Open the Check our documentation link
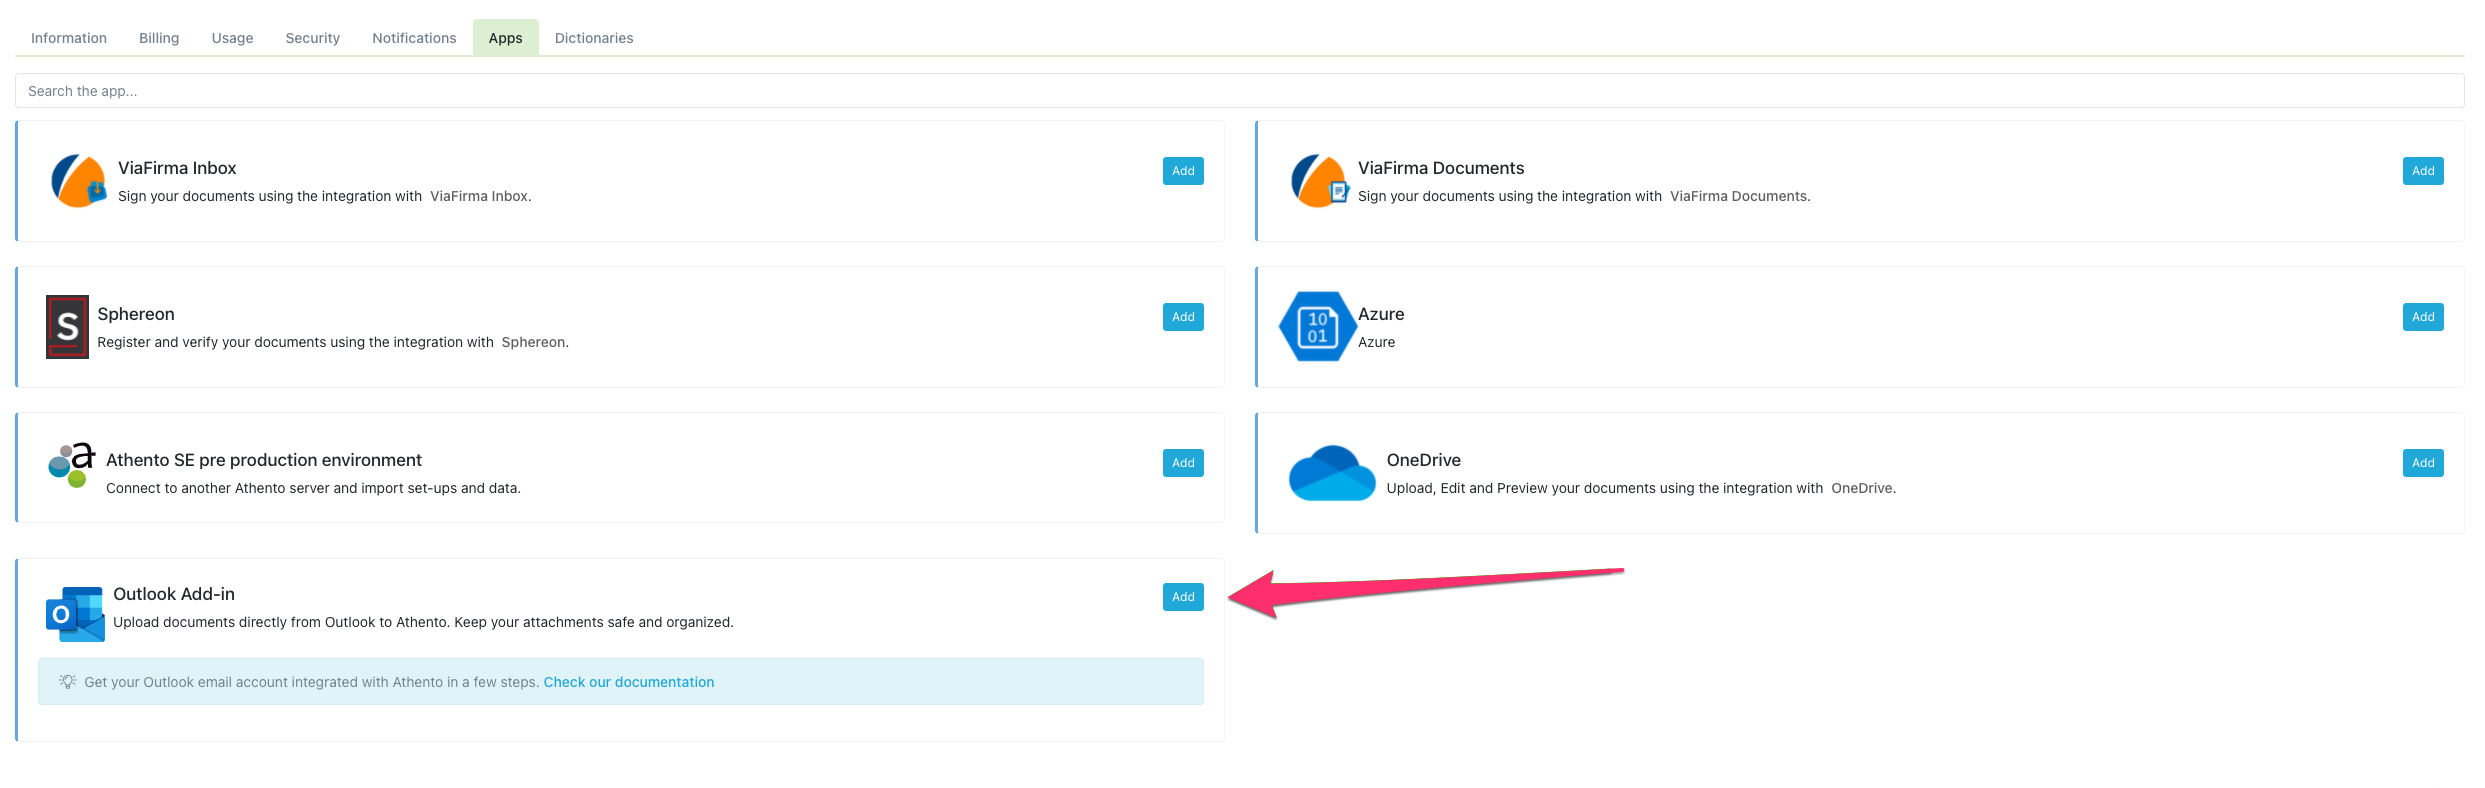2485x788 pixels. (628, 682)
